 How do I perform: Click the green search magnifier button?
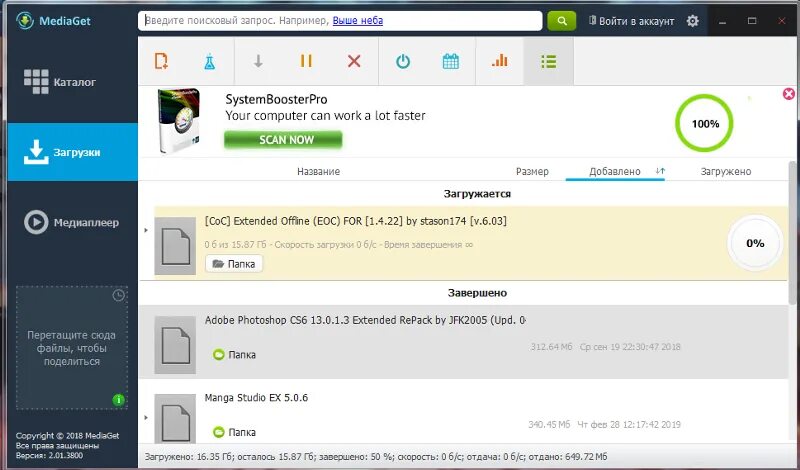click(562, 21)
